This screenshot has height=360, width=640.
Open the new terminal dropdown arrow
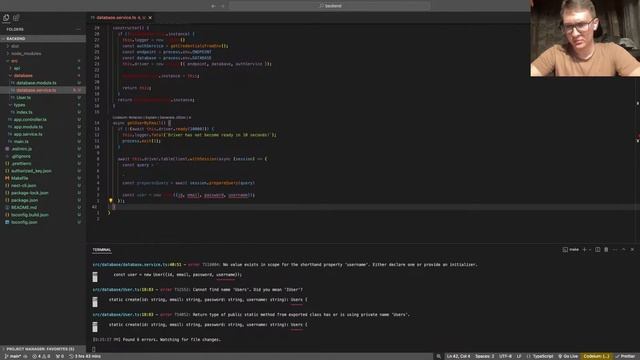pos(589,249)
